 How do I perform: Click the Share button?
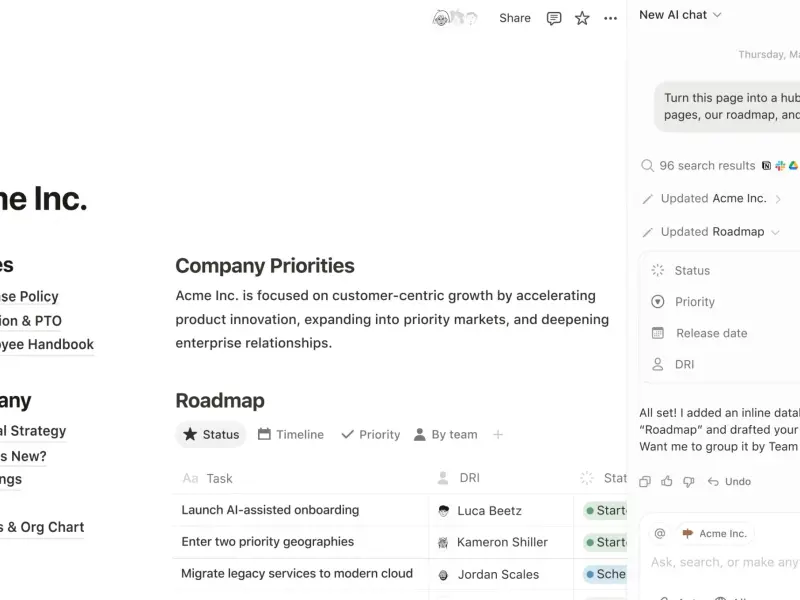click(515, 18)
